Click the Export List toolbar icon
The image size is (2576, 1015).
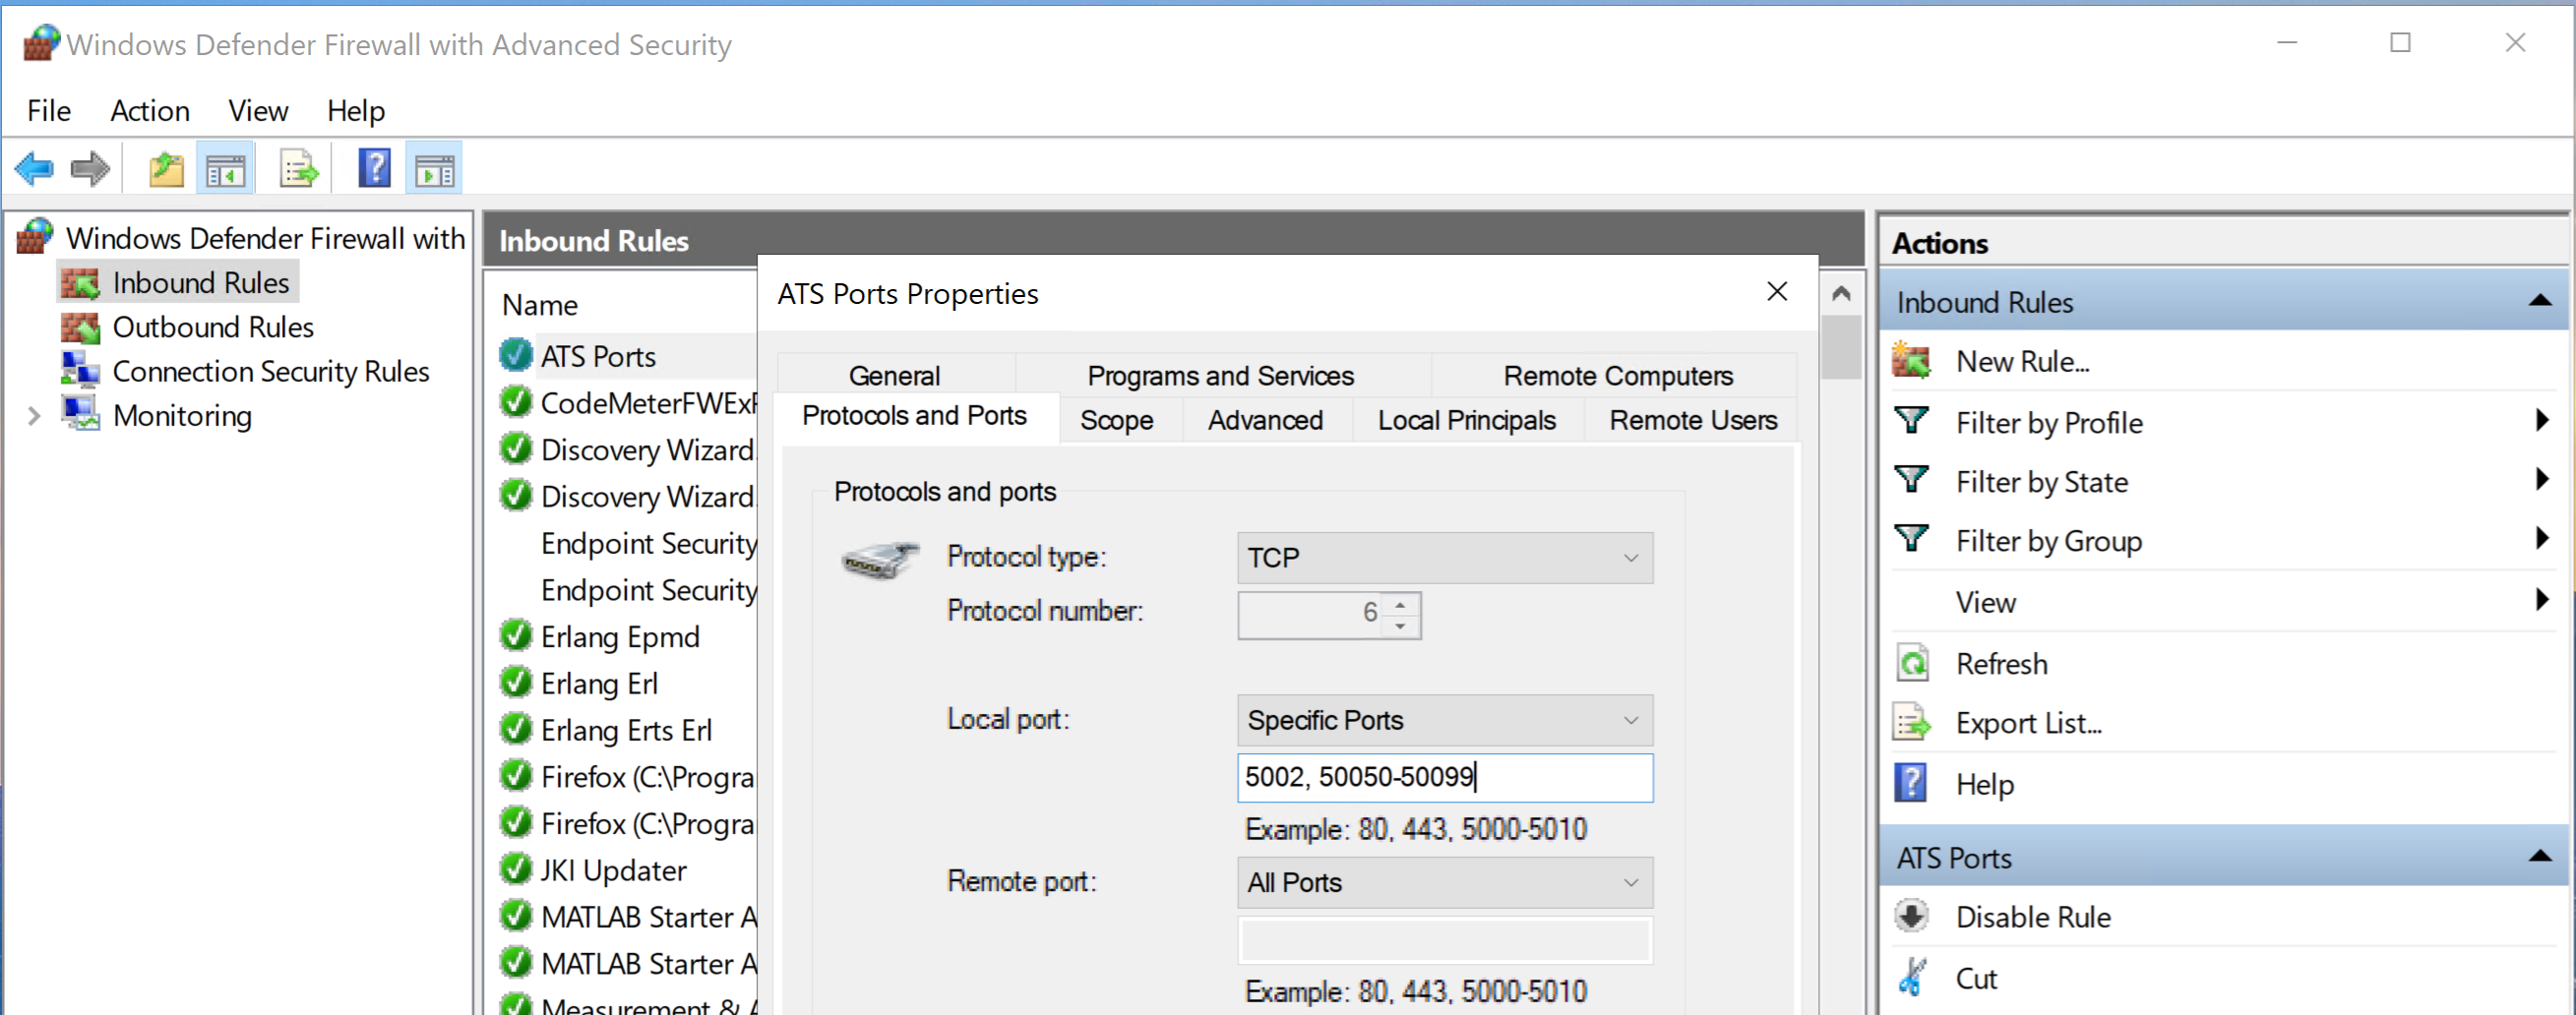(x=298, y=169)
